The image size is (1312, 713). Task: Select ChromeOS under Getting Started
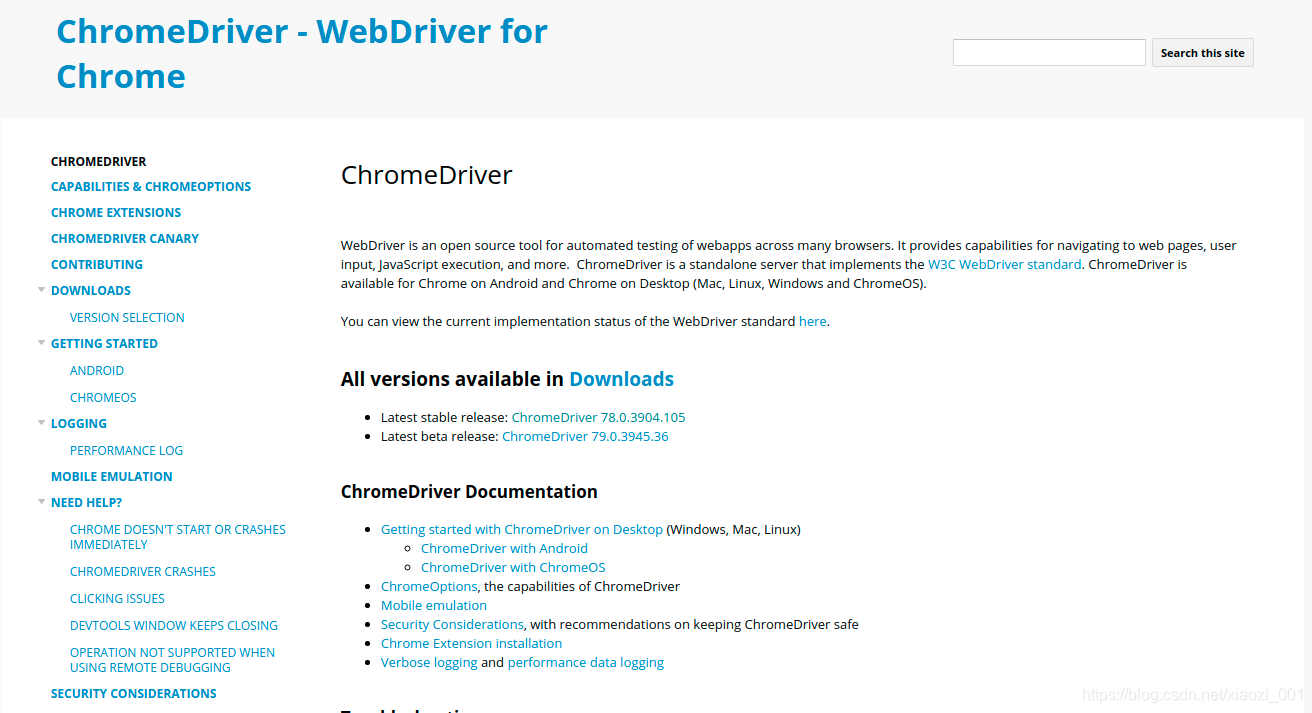[x=103, y=398]
